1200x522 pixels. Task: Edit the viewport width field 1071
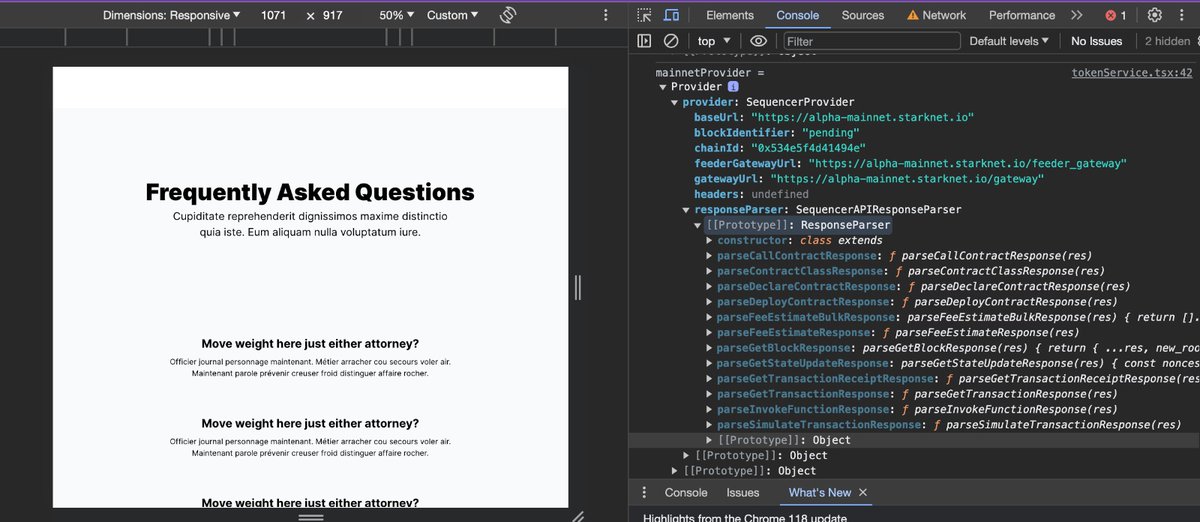tap(274, 15)
